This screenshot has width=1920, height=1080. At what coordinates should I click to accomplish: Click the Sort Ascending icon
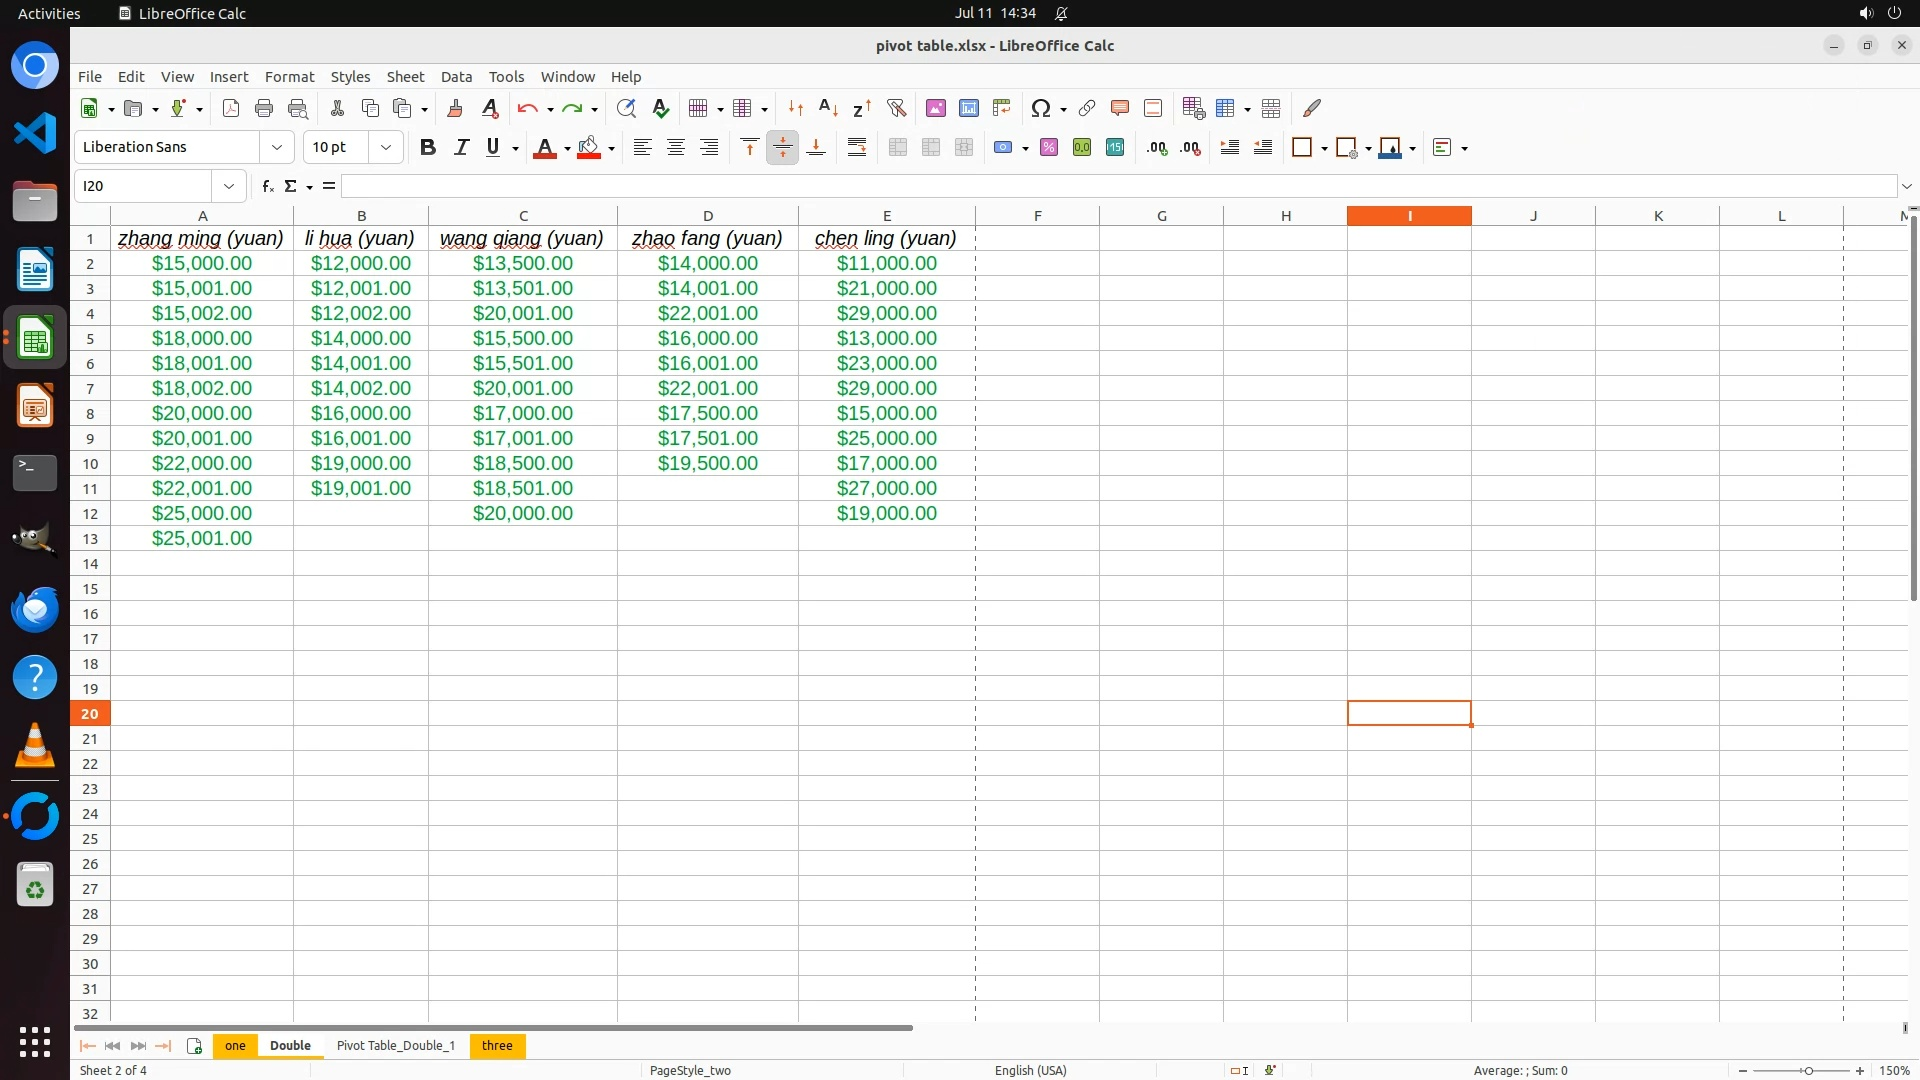coord(828,108)
